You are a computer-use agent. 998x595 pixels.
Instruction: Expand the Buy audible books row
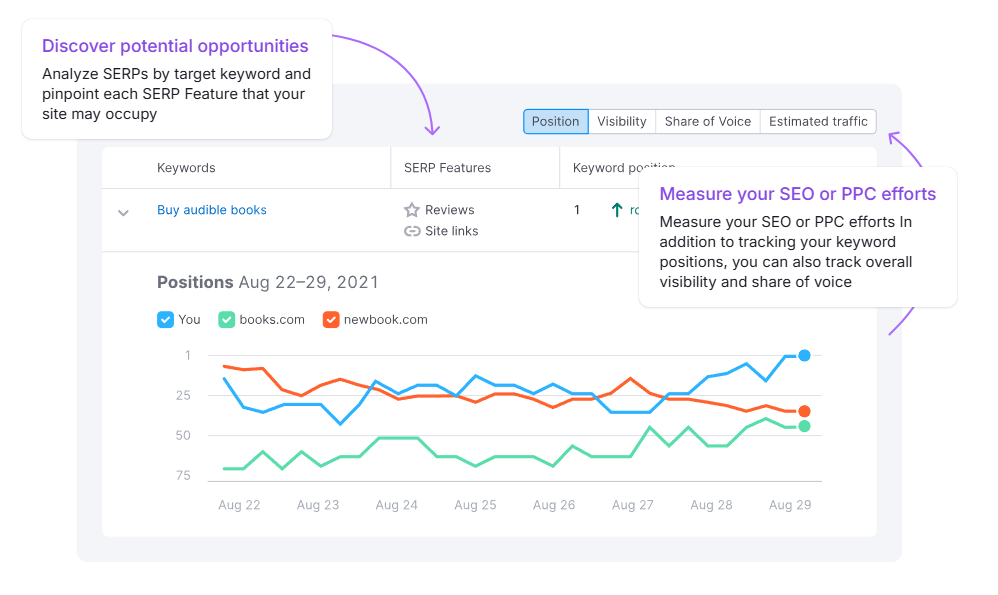click(x=124, y=212)
